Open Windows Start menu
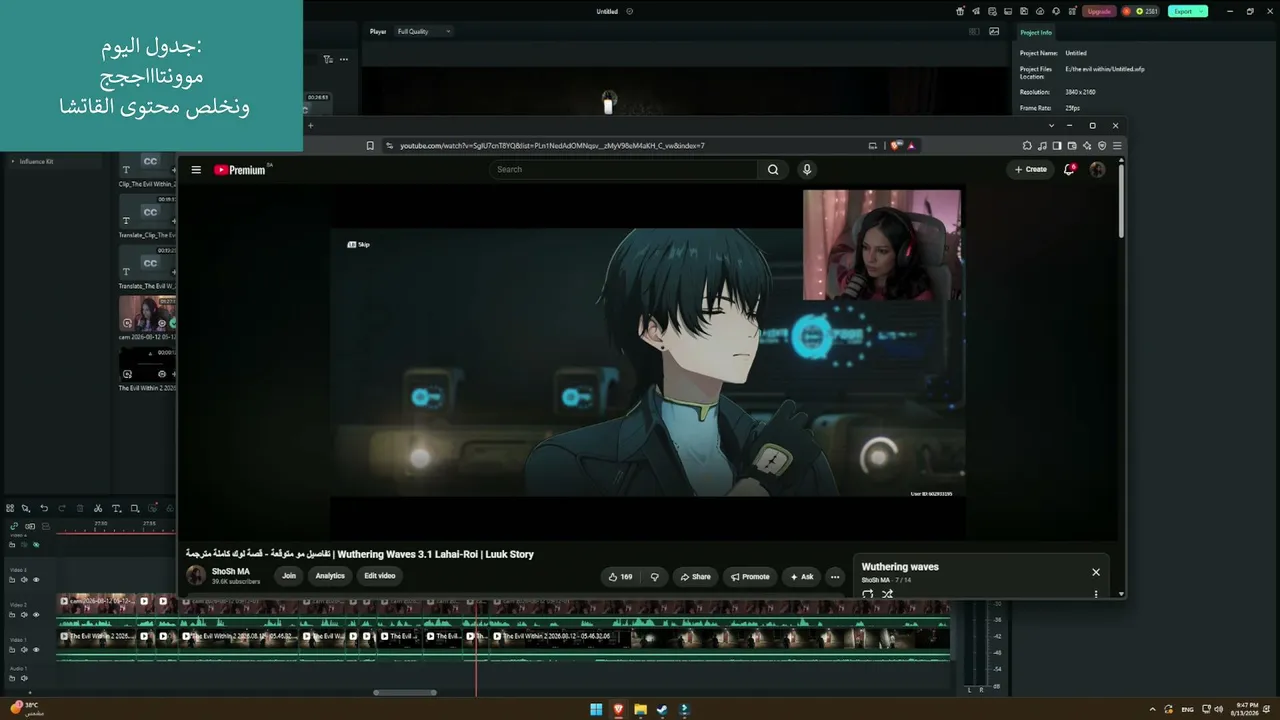Screen dimensions: 1280x720 pos(596,710)
